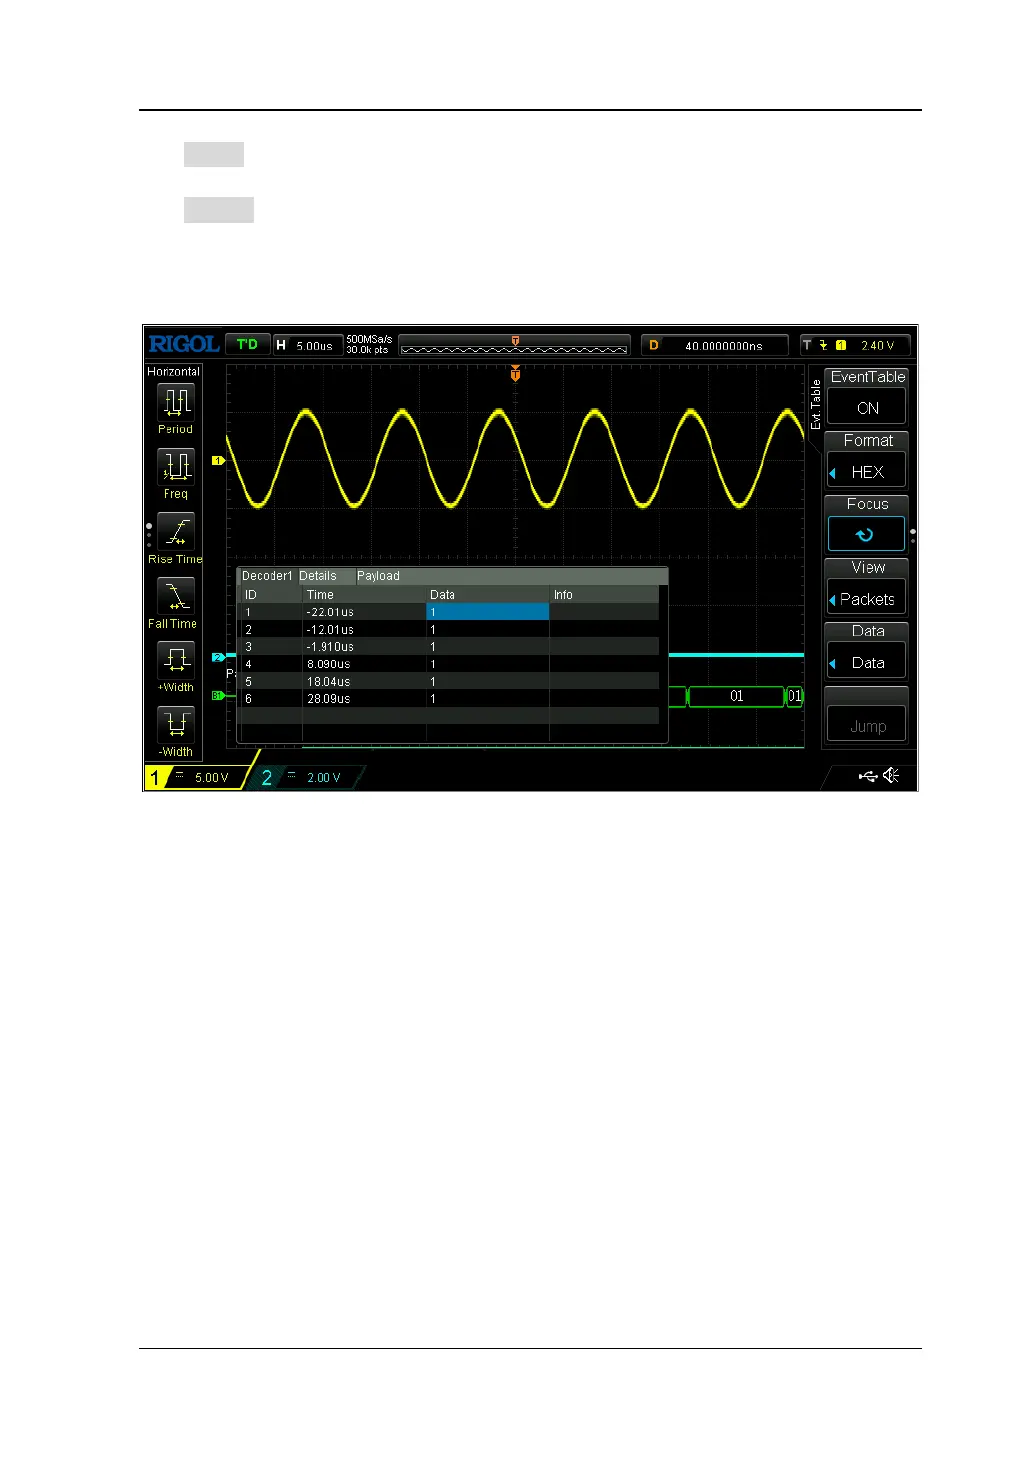1032x1457 pixels.
Task: Click the 500MSa/s sample rate readout
Action: click(x=369, y=340)
